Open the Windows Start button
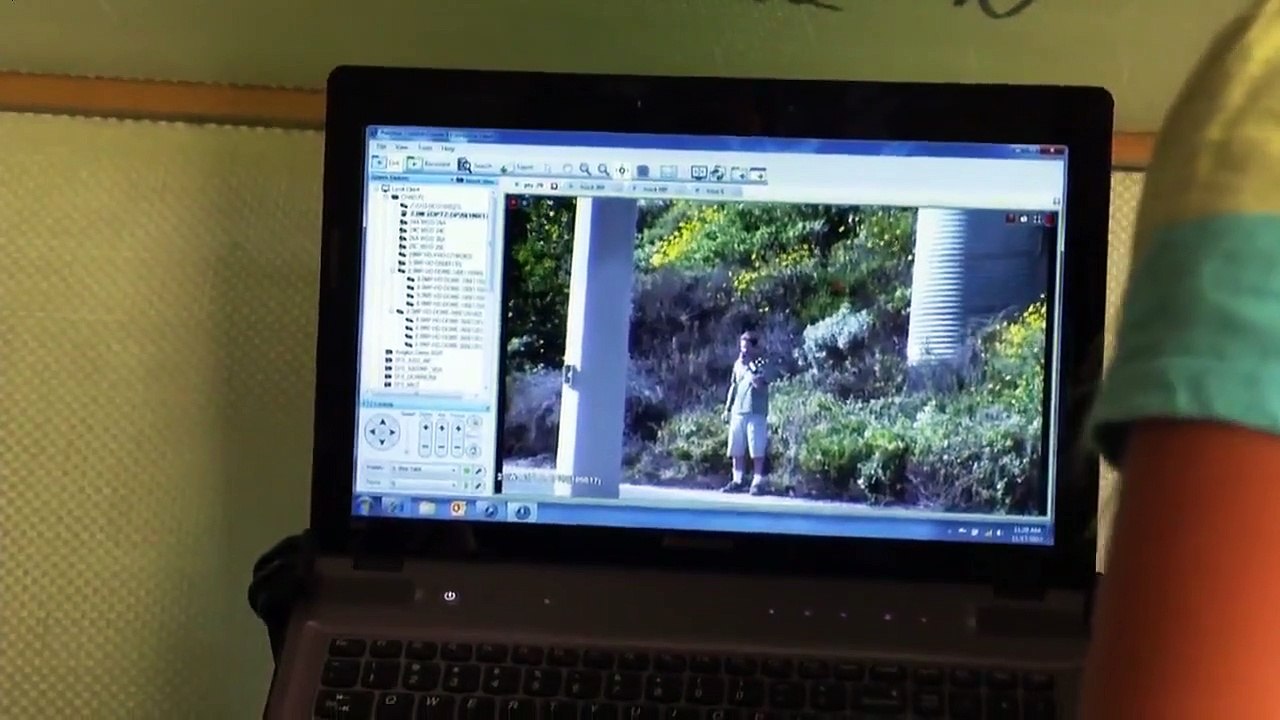The height and width of the screenshot is (720, 1280). (x=366, y=506)
